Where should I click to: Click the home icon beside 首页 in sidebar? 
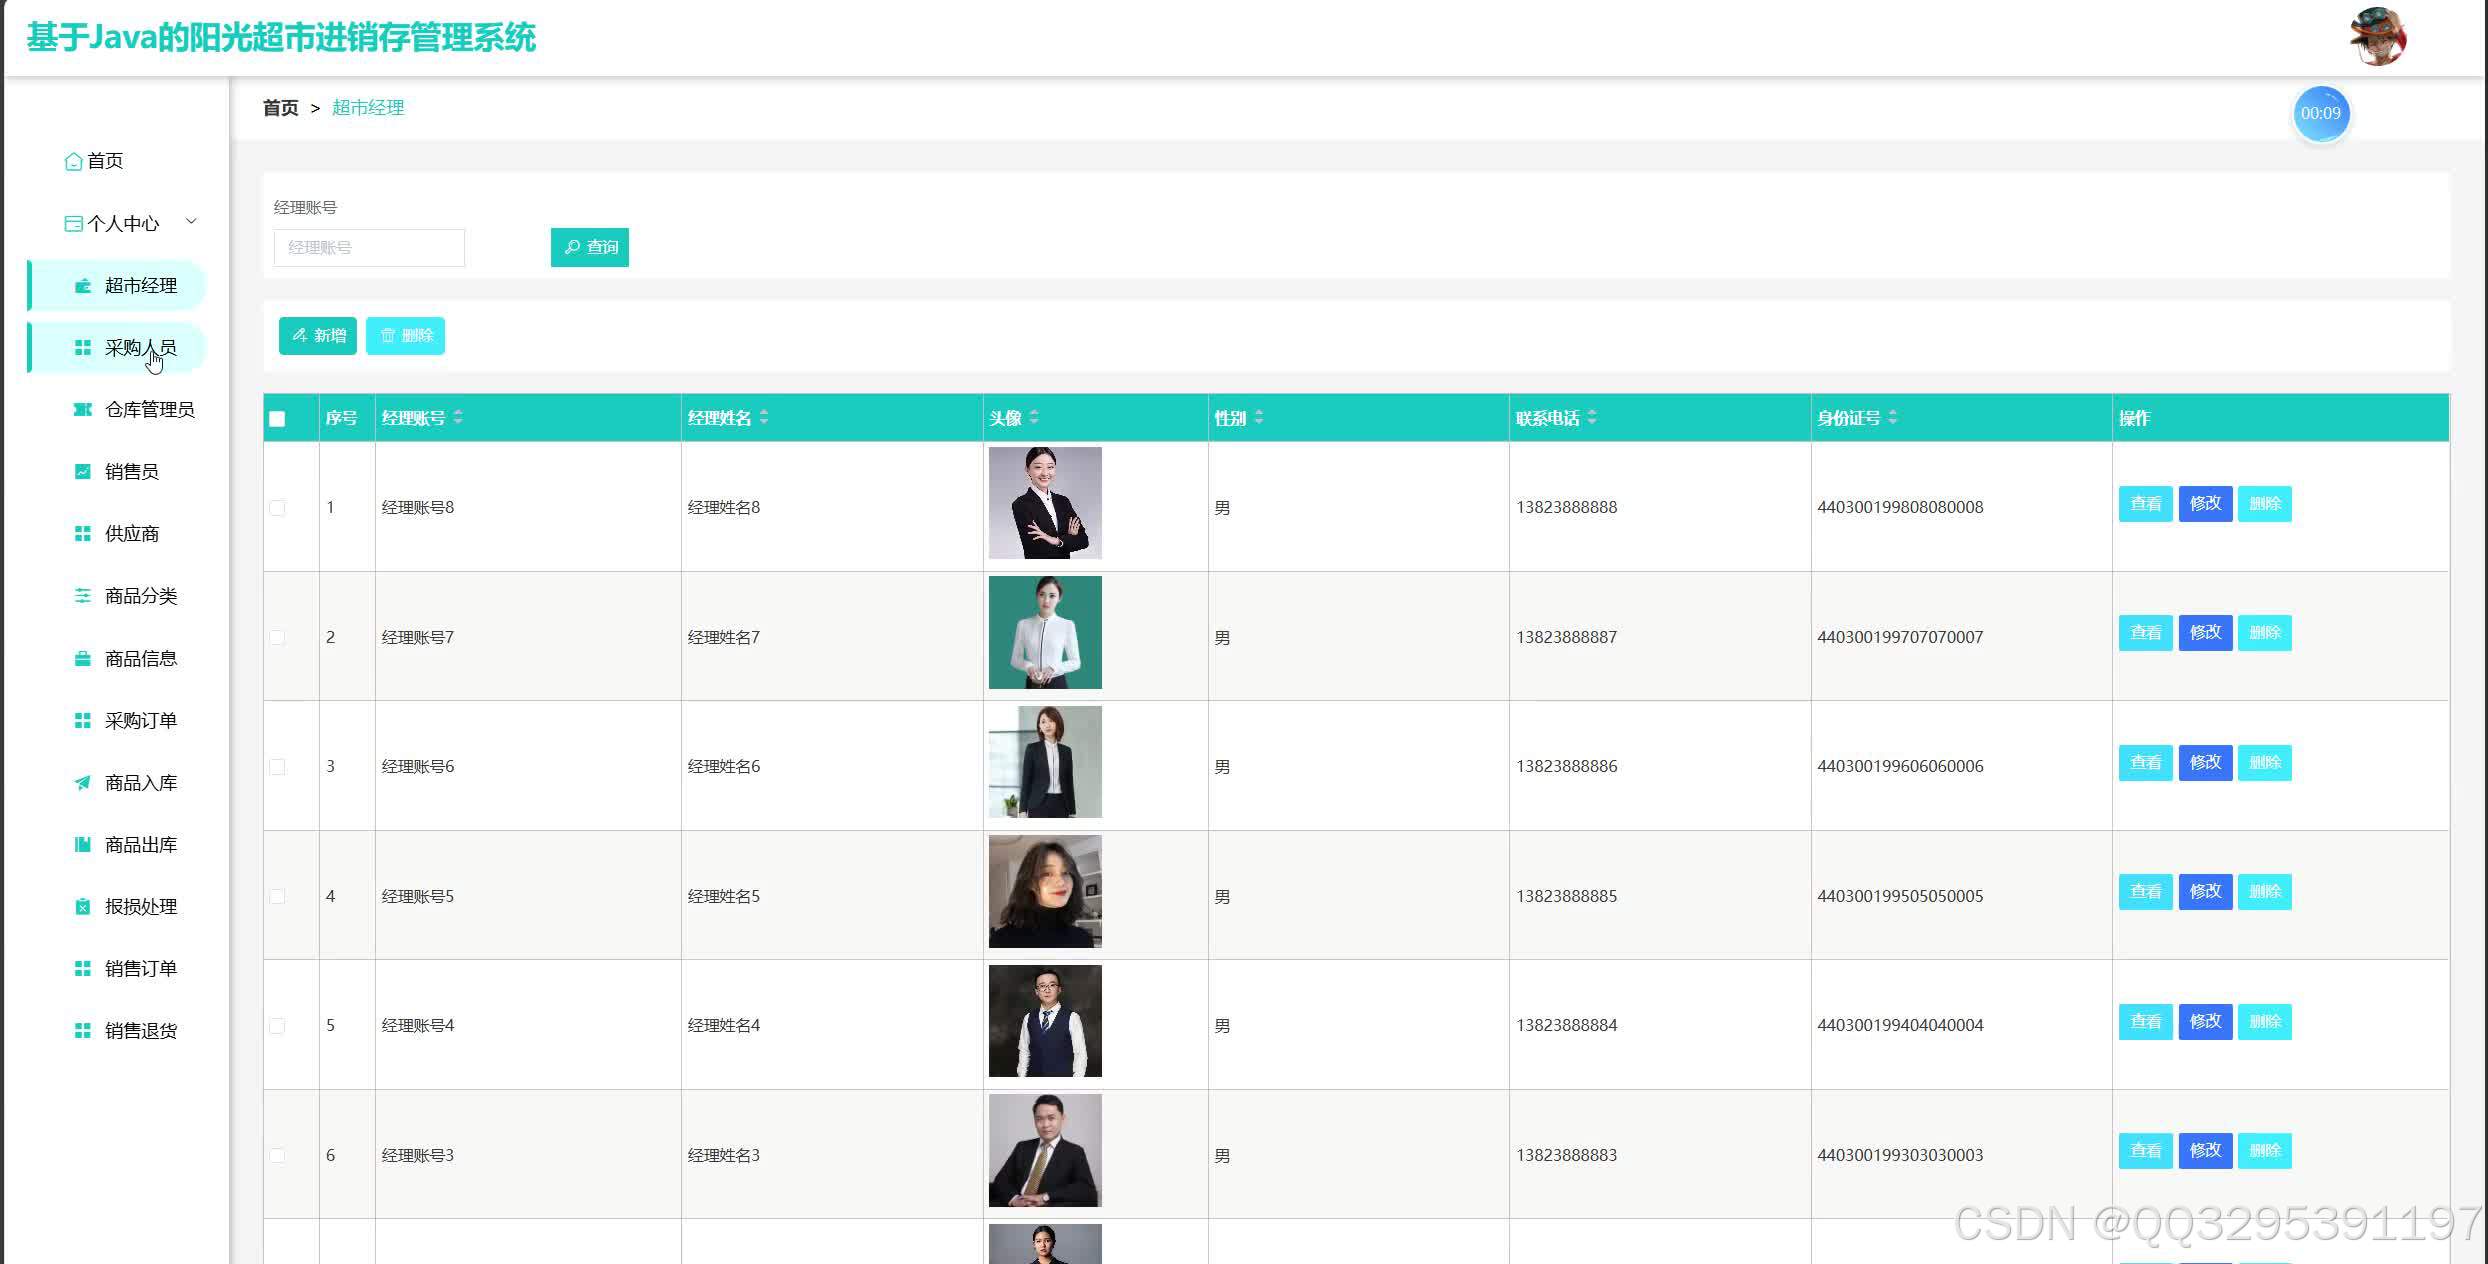point(73,161)
